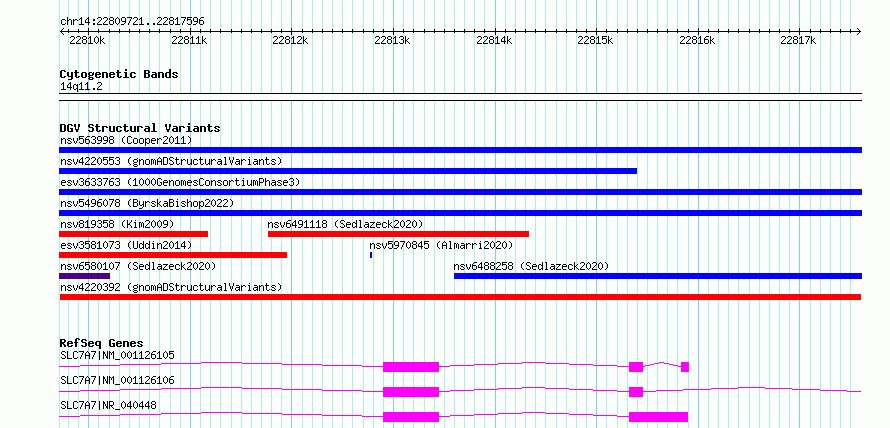This screenshot has width=890, height=428.
Task: Click the SLC7A7|NR_040448 transcript label
Action: (108, 405)
